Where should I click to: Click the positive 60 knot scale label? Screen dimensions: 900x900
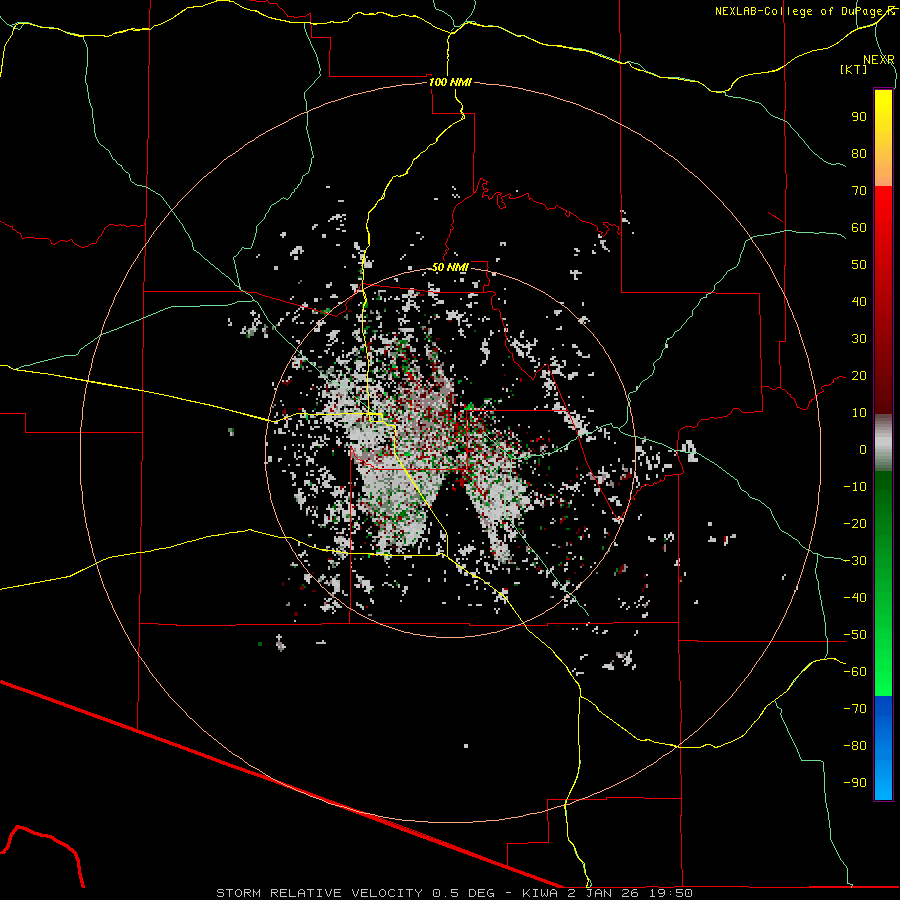(859, 227)
